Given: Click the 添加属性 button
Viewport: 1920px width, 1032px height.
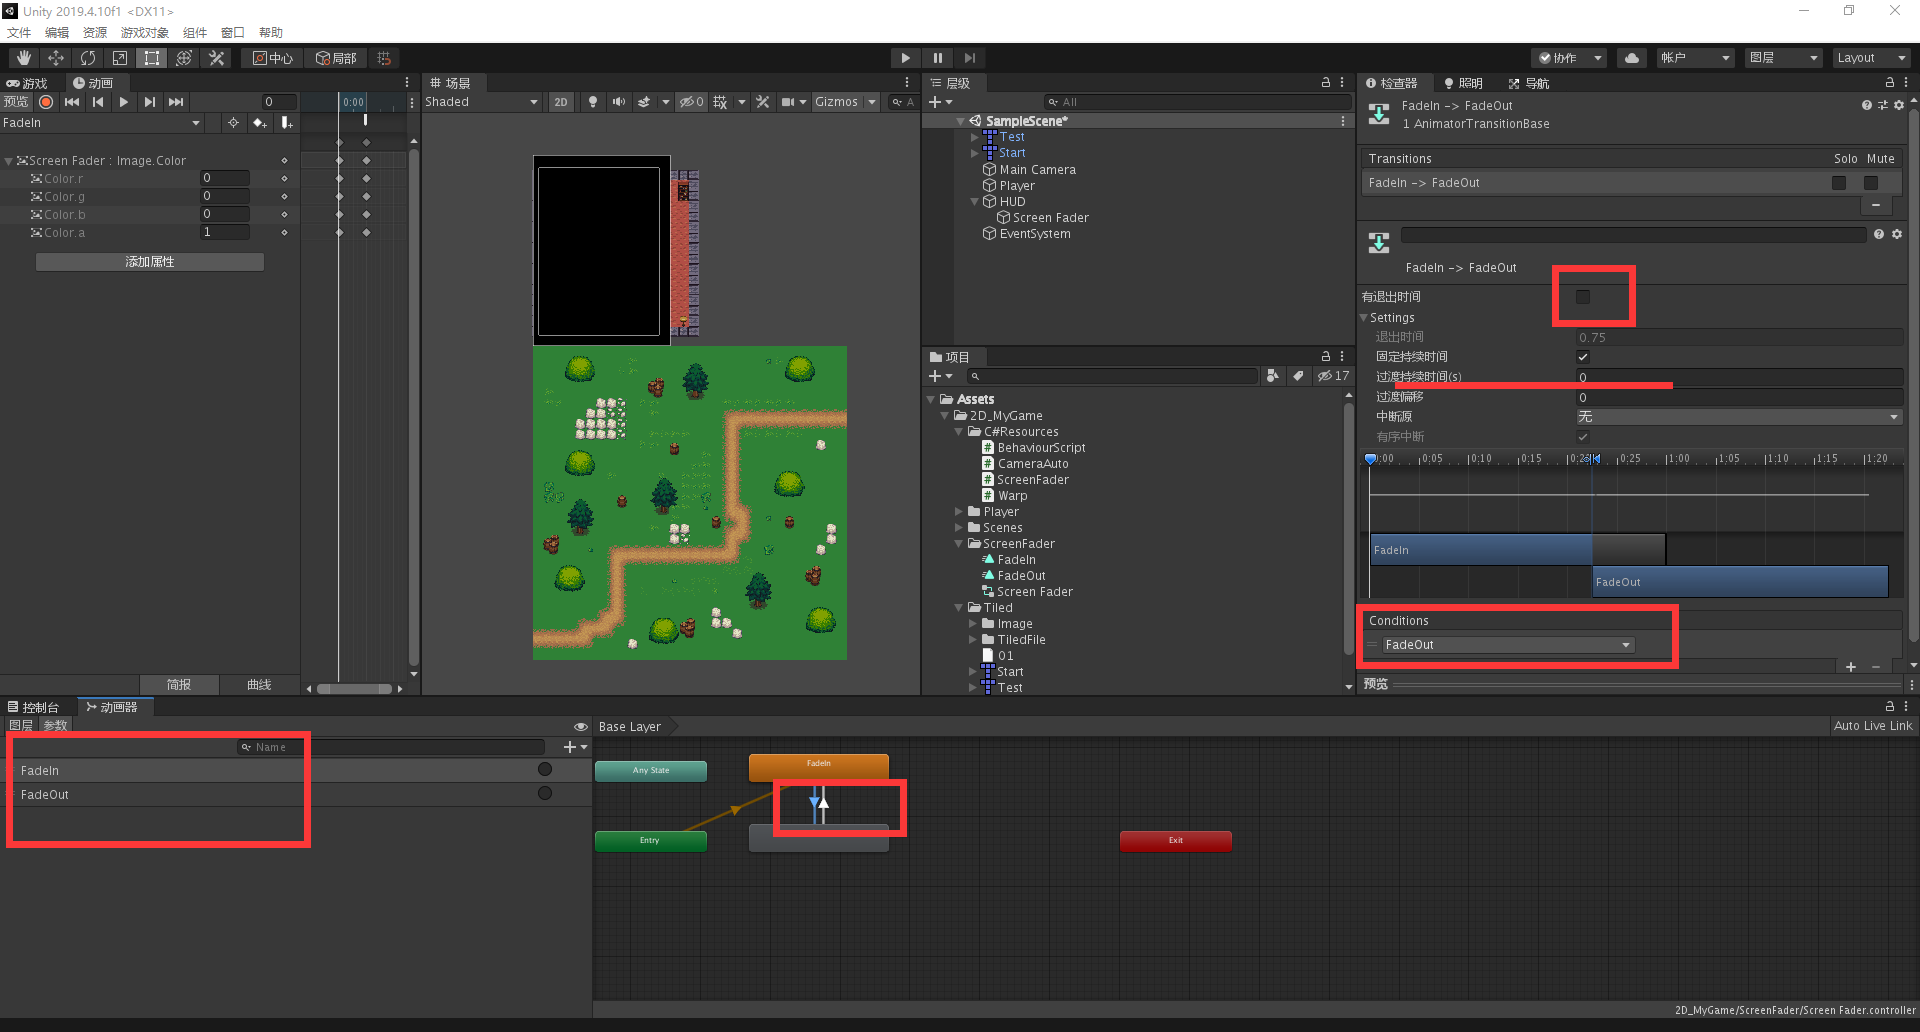Looking at the screenshot, I should point(149,261).
